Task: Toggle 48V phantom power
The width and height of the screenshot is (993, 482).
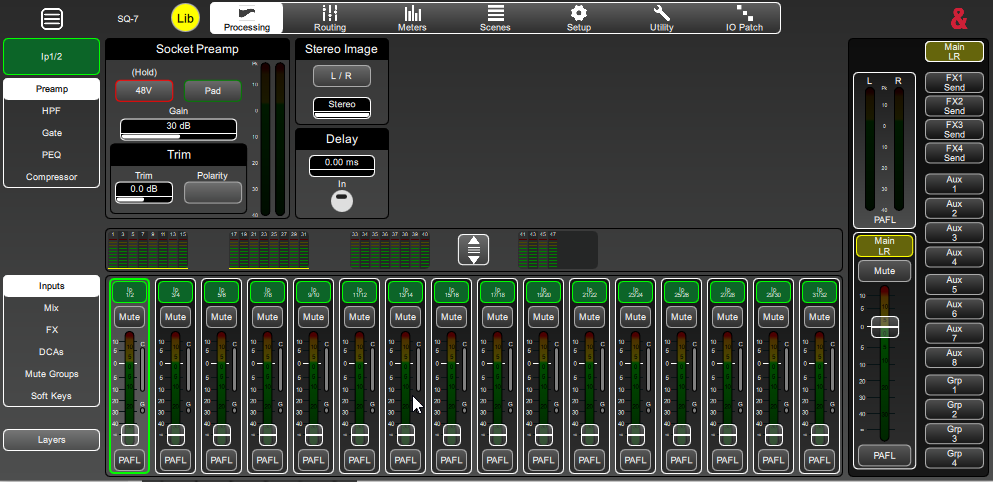Action: pyautogui.click(x=144, y=91)
